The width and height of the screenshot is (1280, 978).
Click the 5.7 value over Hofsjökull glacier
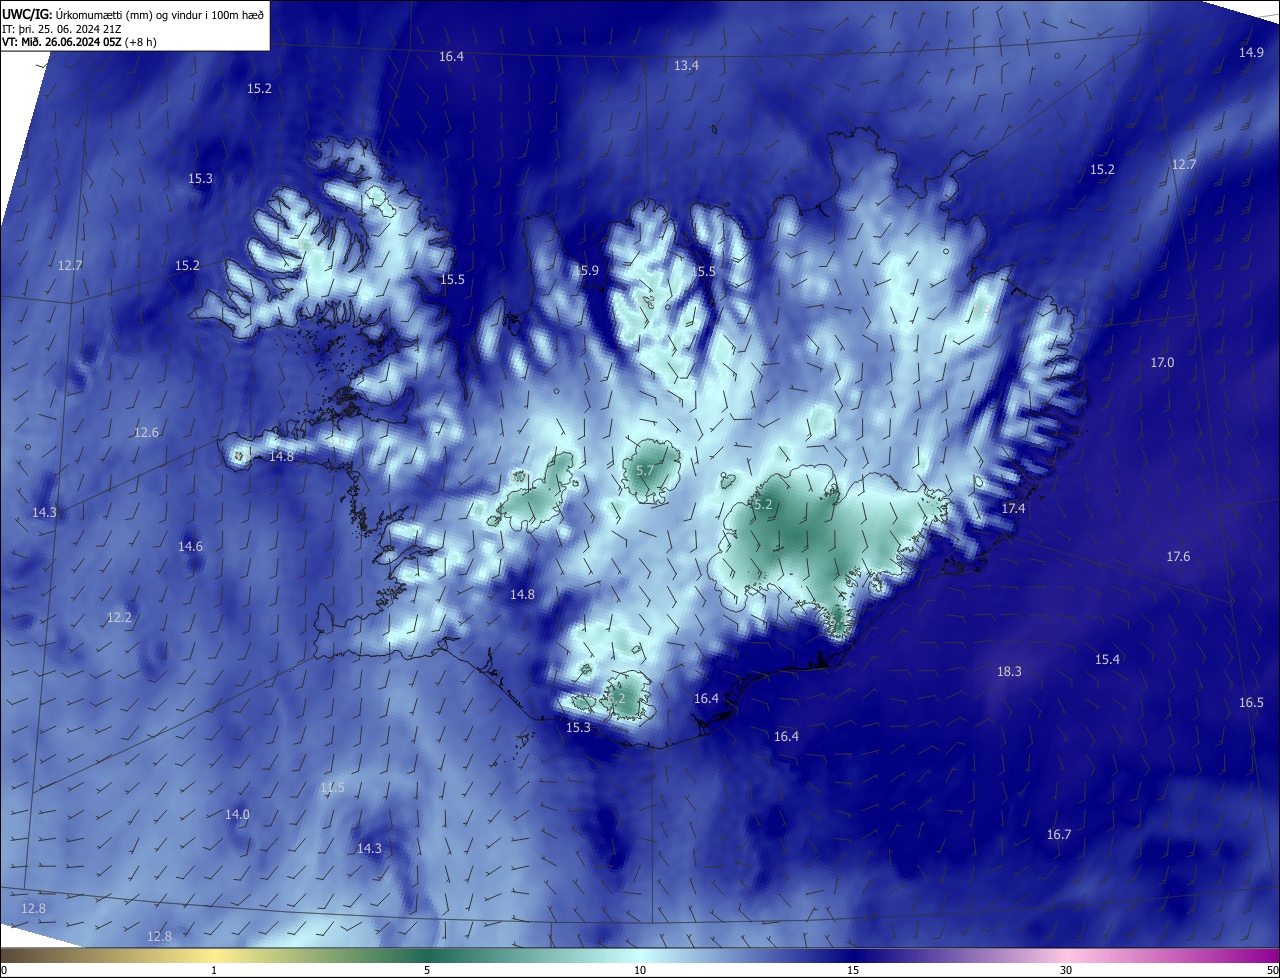coord(645,470)
